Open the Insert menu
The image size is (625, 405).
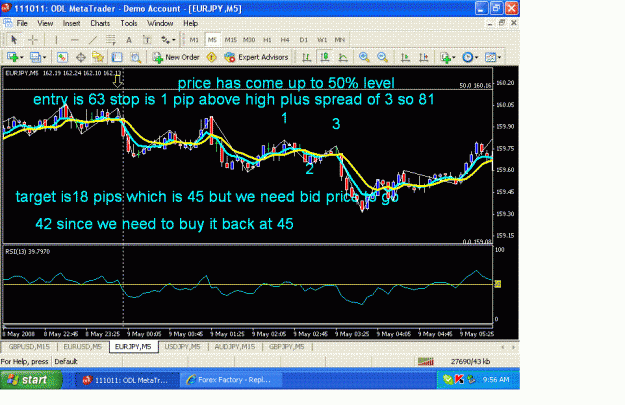point(71,23)
